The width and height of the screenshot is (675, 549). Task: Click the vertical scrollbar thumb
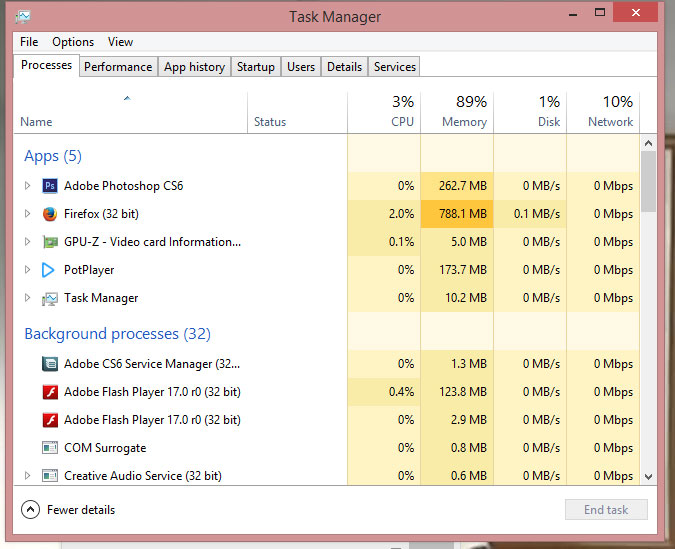click(x=649, y=181)
